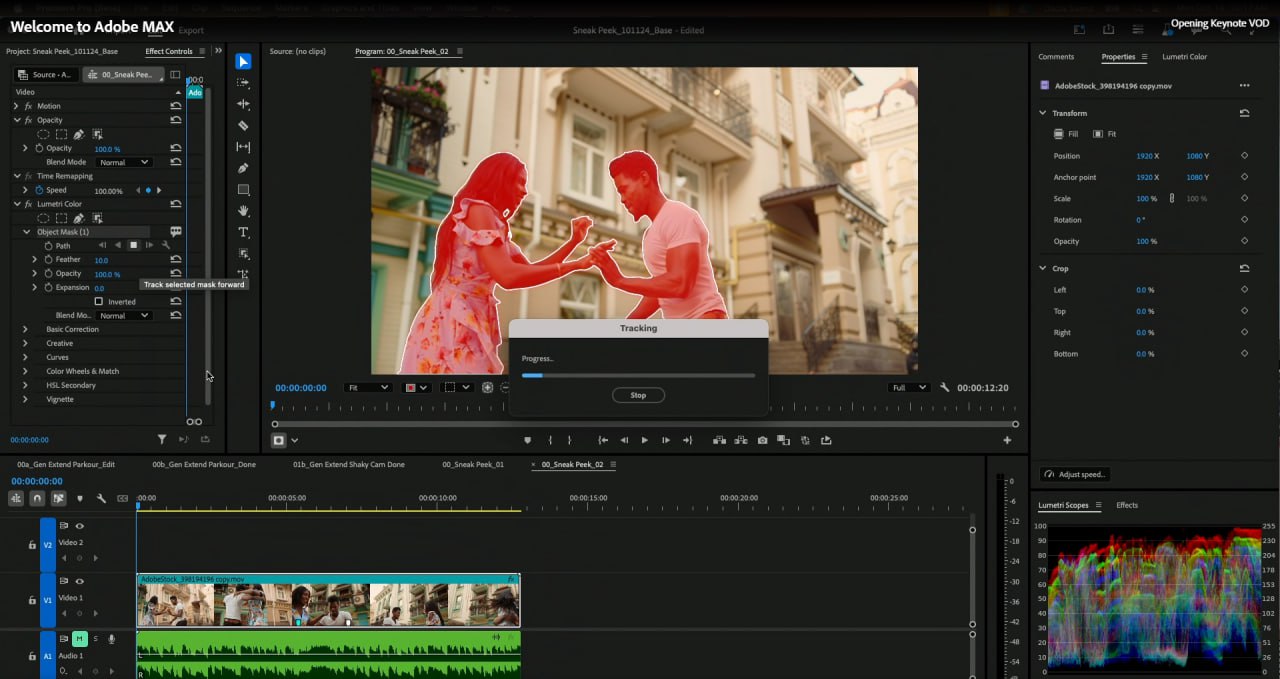1280x679 pixels.
Task: Select the AdobeStock clip on Video 1
Action: click(328, 603)
